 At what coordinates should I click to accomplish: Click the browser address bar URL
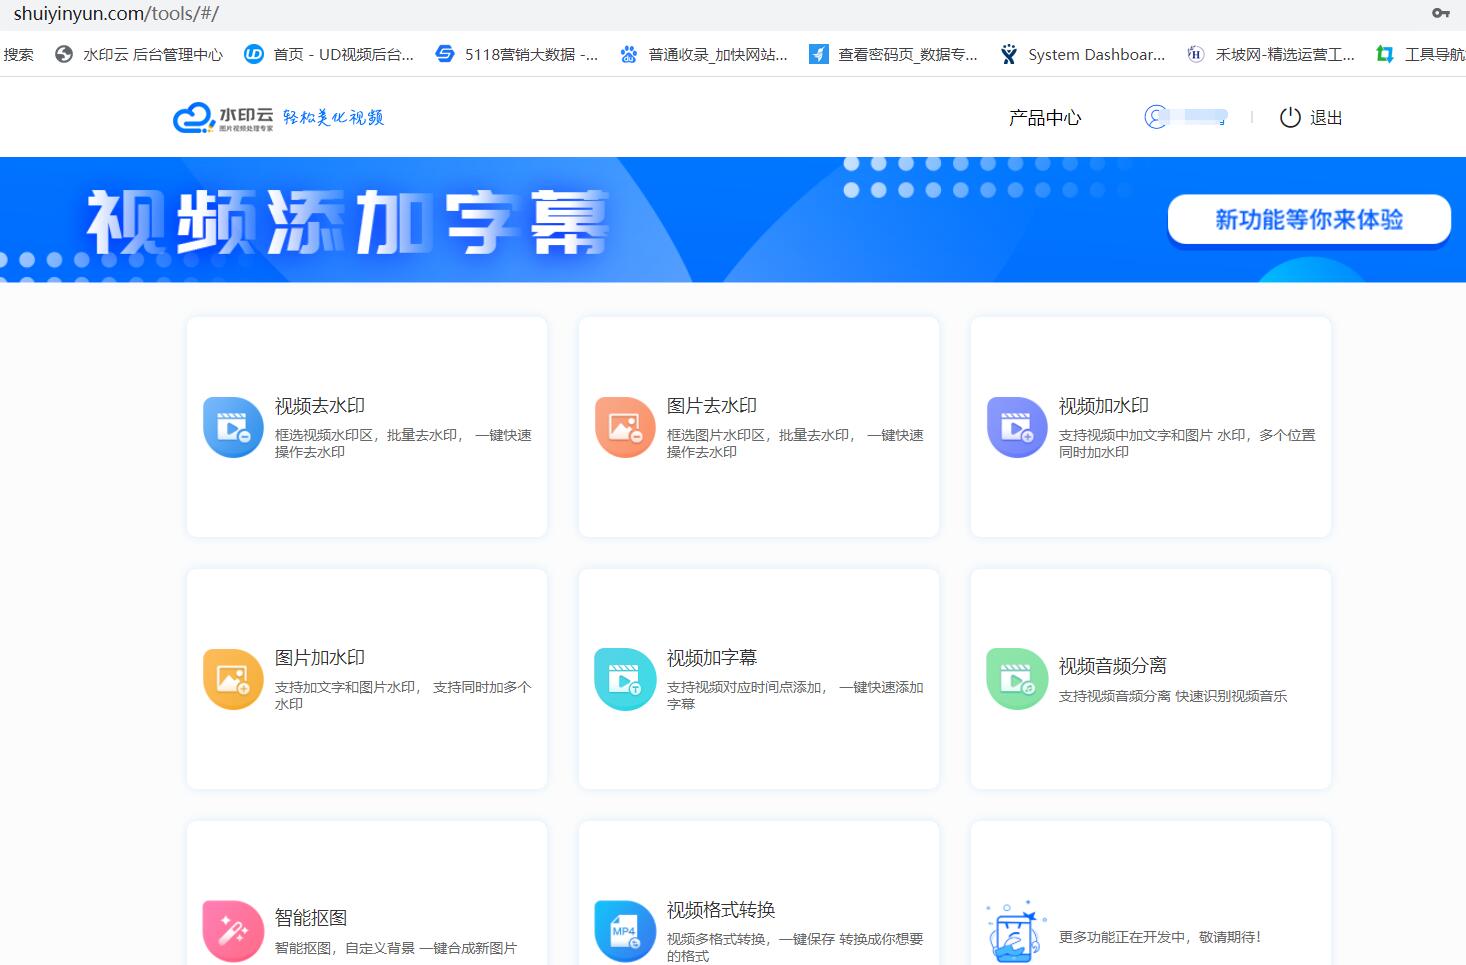[116, 14]
